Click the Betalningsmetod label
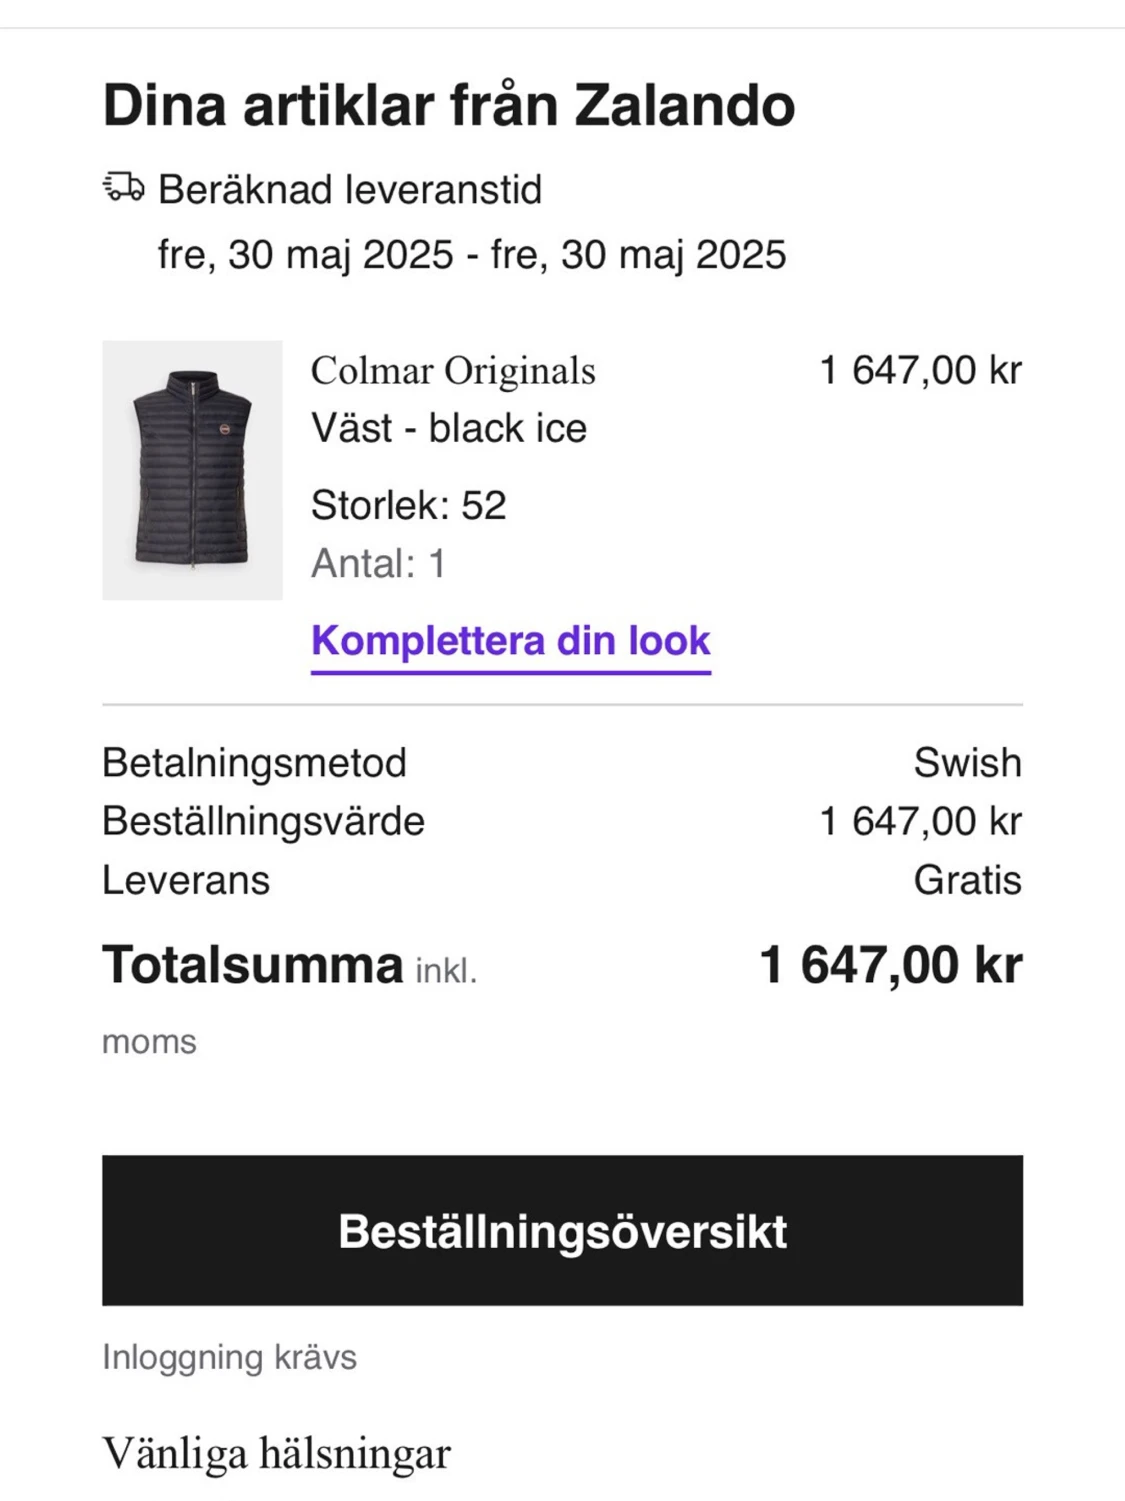 pyautogui.click(x=254, y=763)
